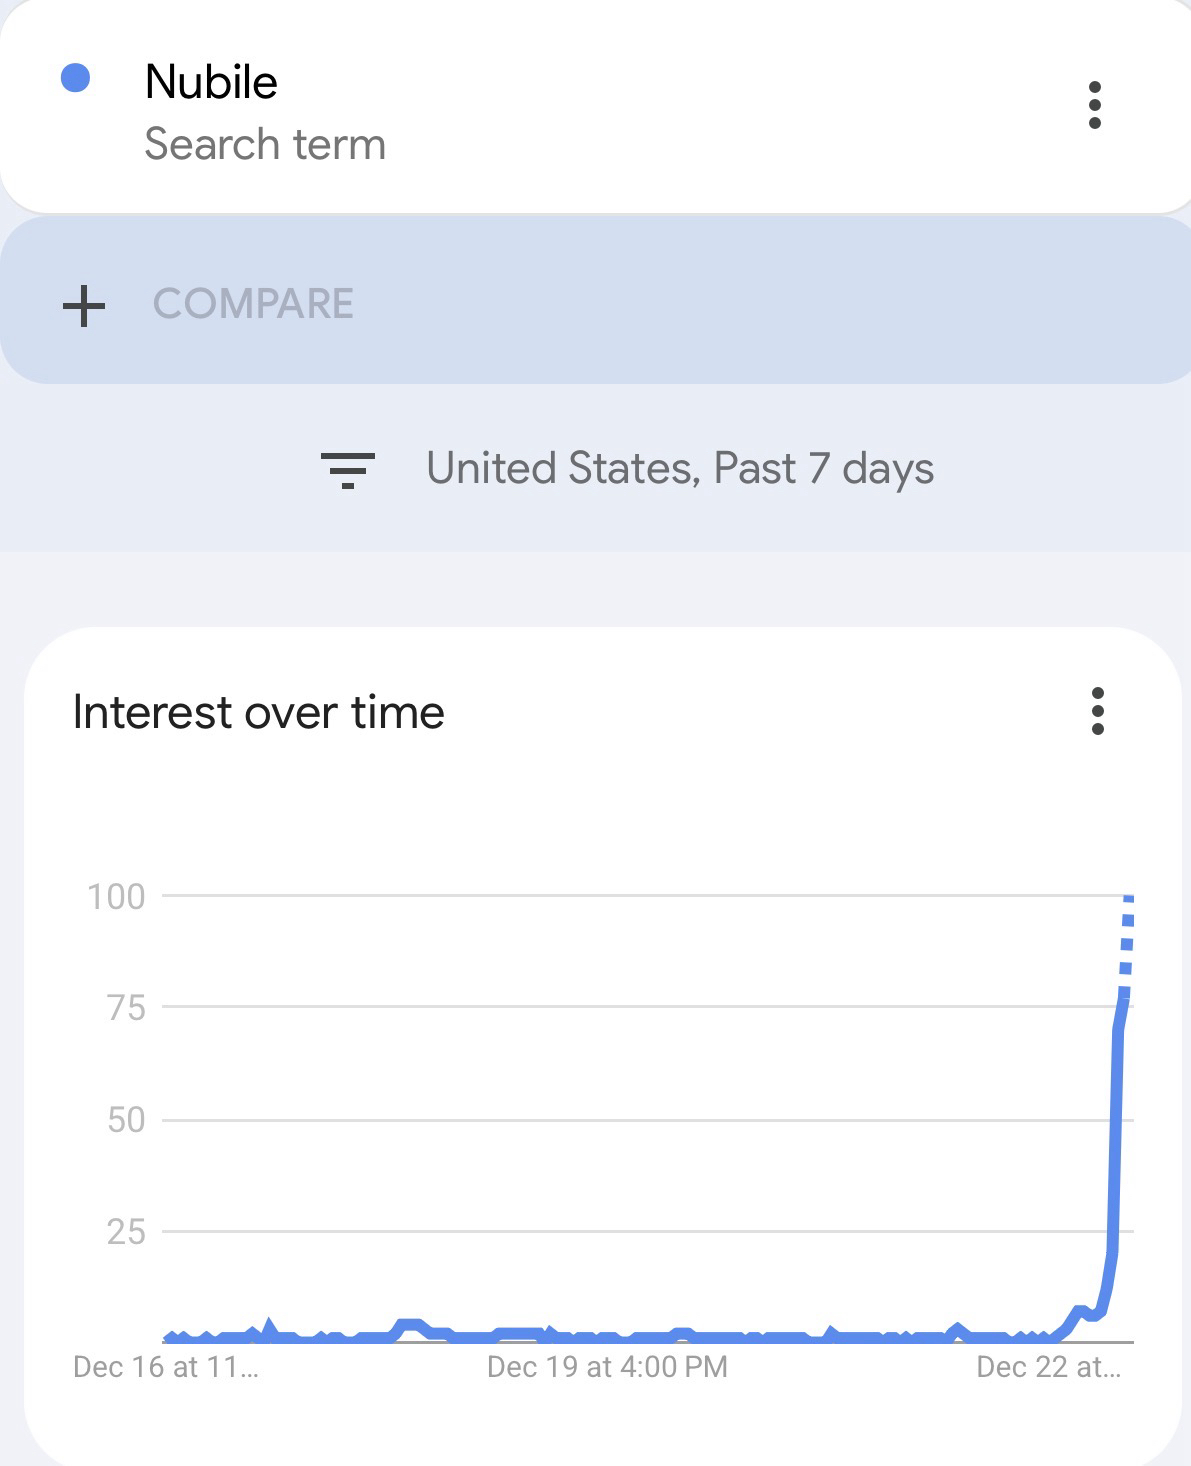Click the "Interest over time" heading
Viewport: 1191px width, 1466px height.
click(258, 712)
